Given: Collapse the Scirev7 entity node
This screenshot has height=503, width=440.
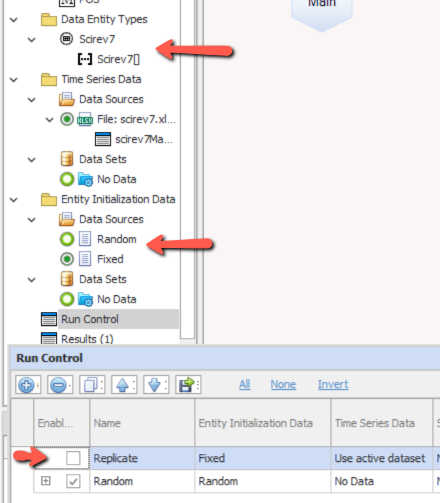Looking at the screenshot, I should [31, 40].
